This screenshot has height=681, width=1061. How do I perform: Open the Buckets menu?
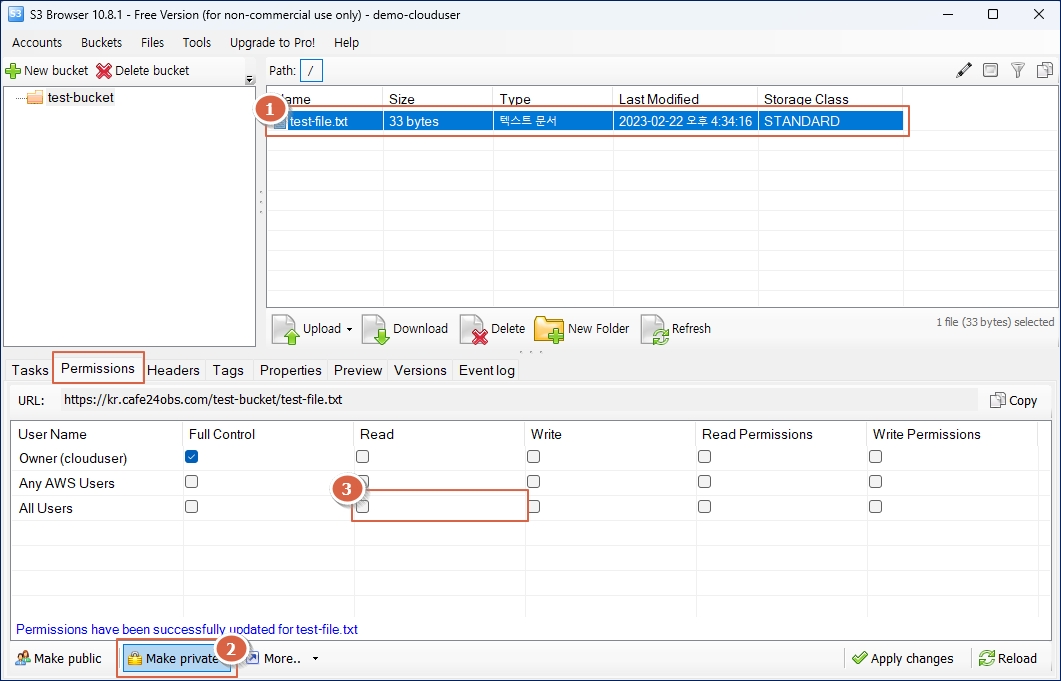click(101, 43)
